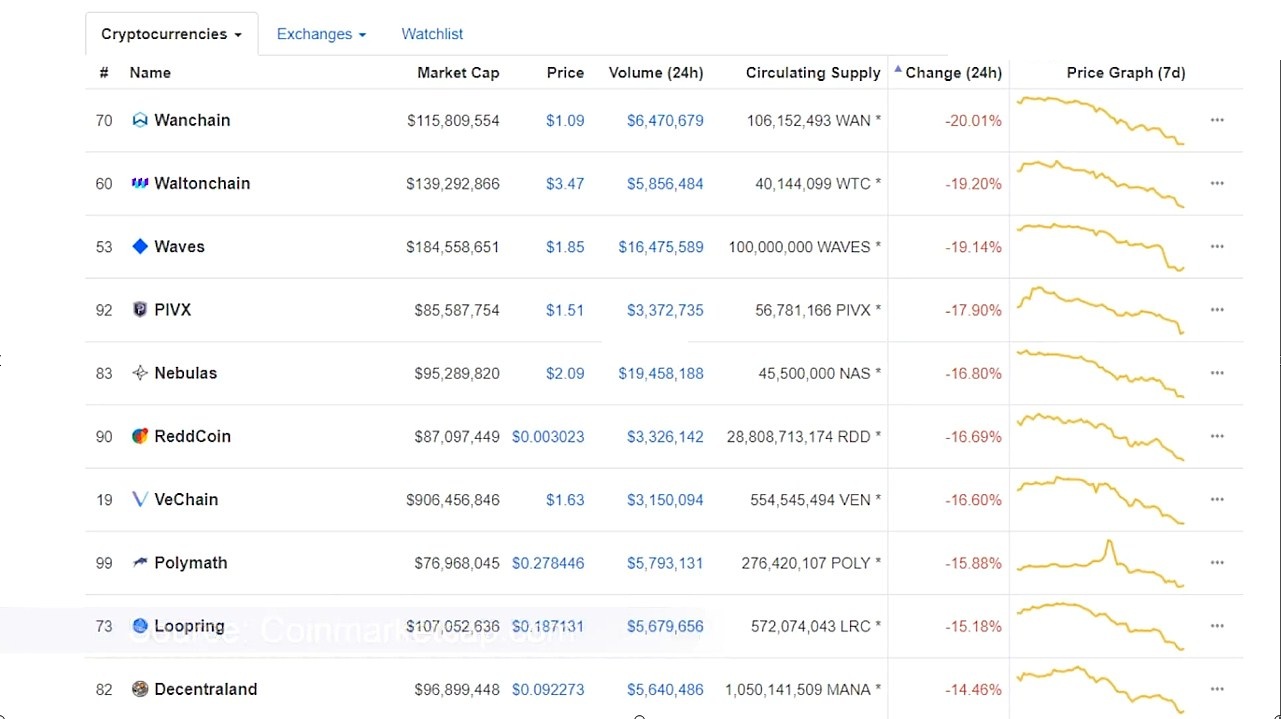Click Decentraland change -14.46%
The height and width of the screenshot is (719, 1281).
[973, 689]
